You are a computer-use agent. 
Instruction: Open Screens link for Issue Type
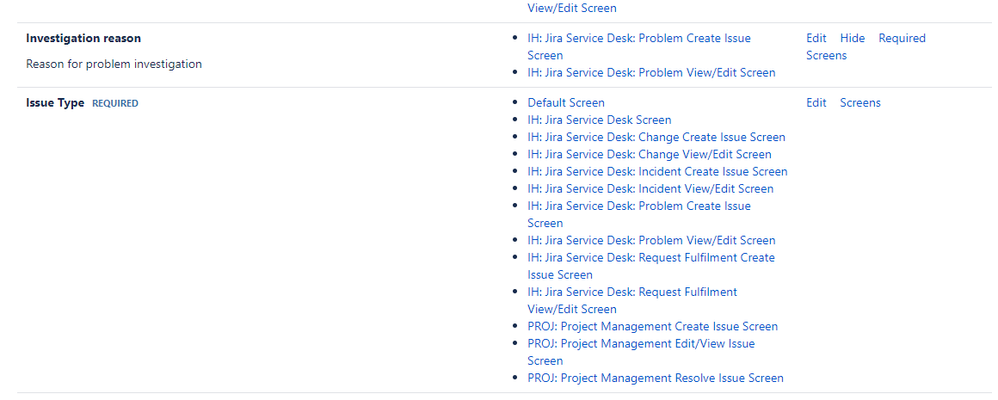click(860, 103)
